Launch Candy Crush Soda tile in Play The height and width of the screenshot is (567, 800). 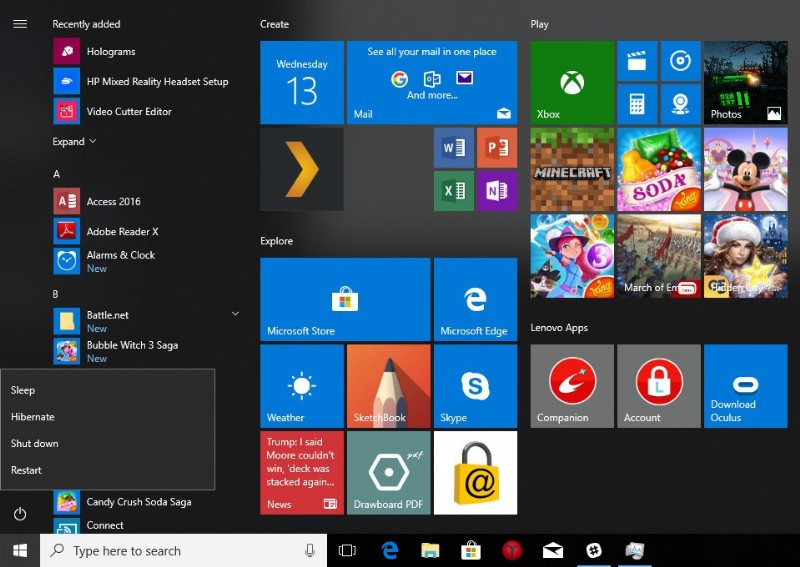pyautogui.click(x=659, y=169)
